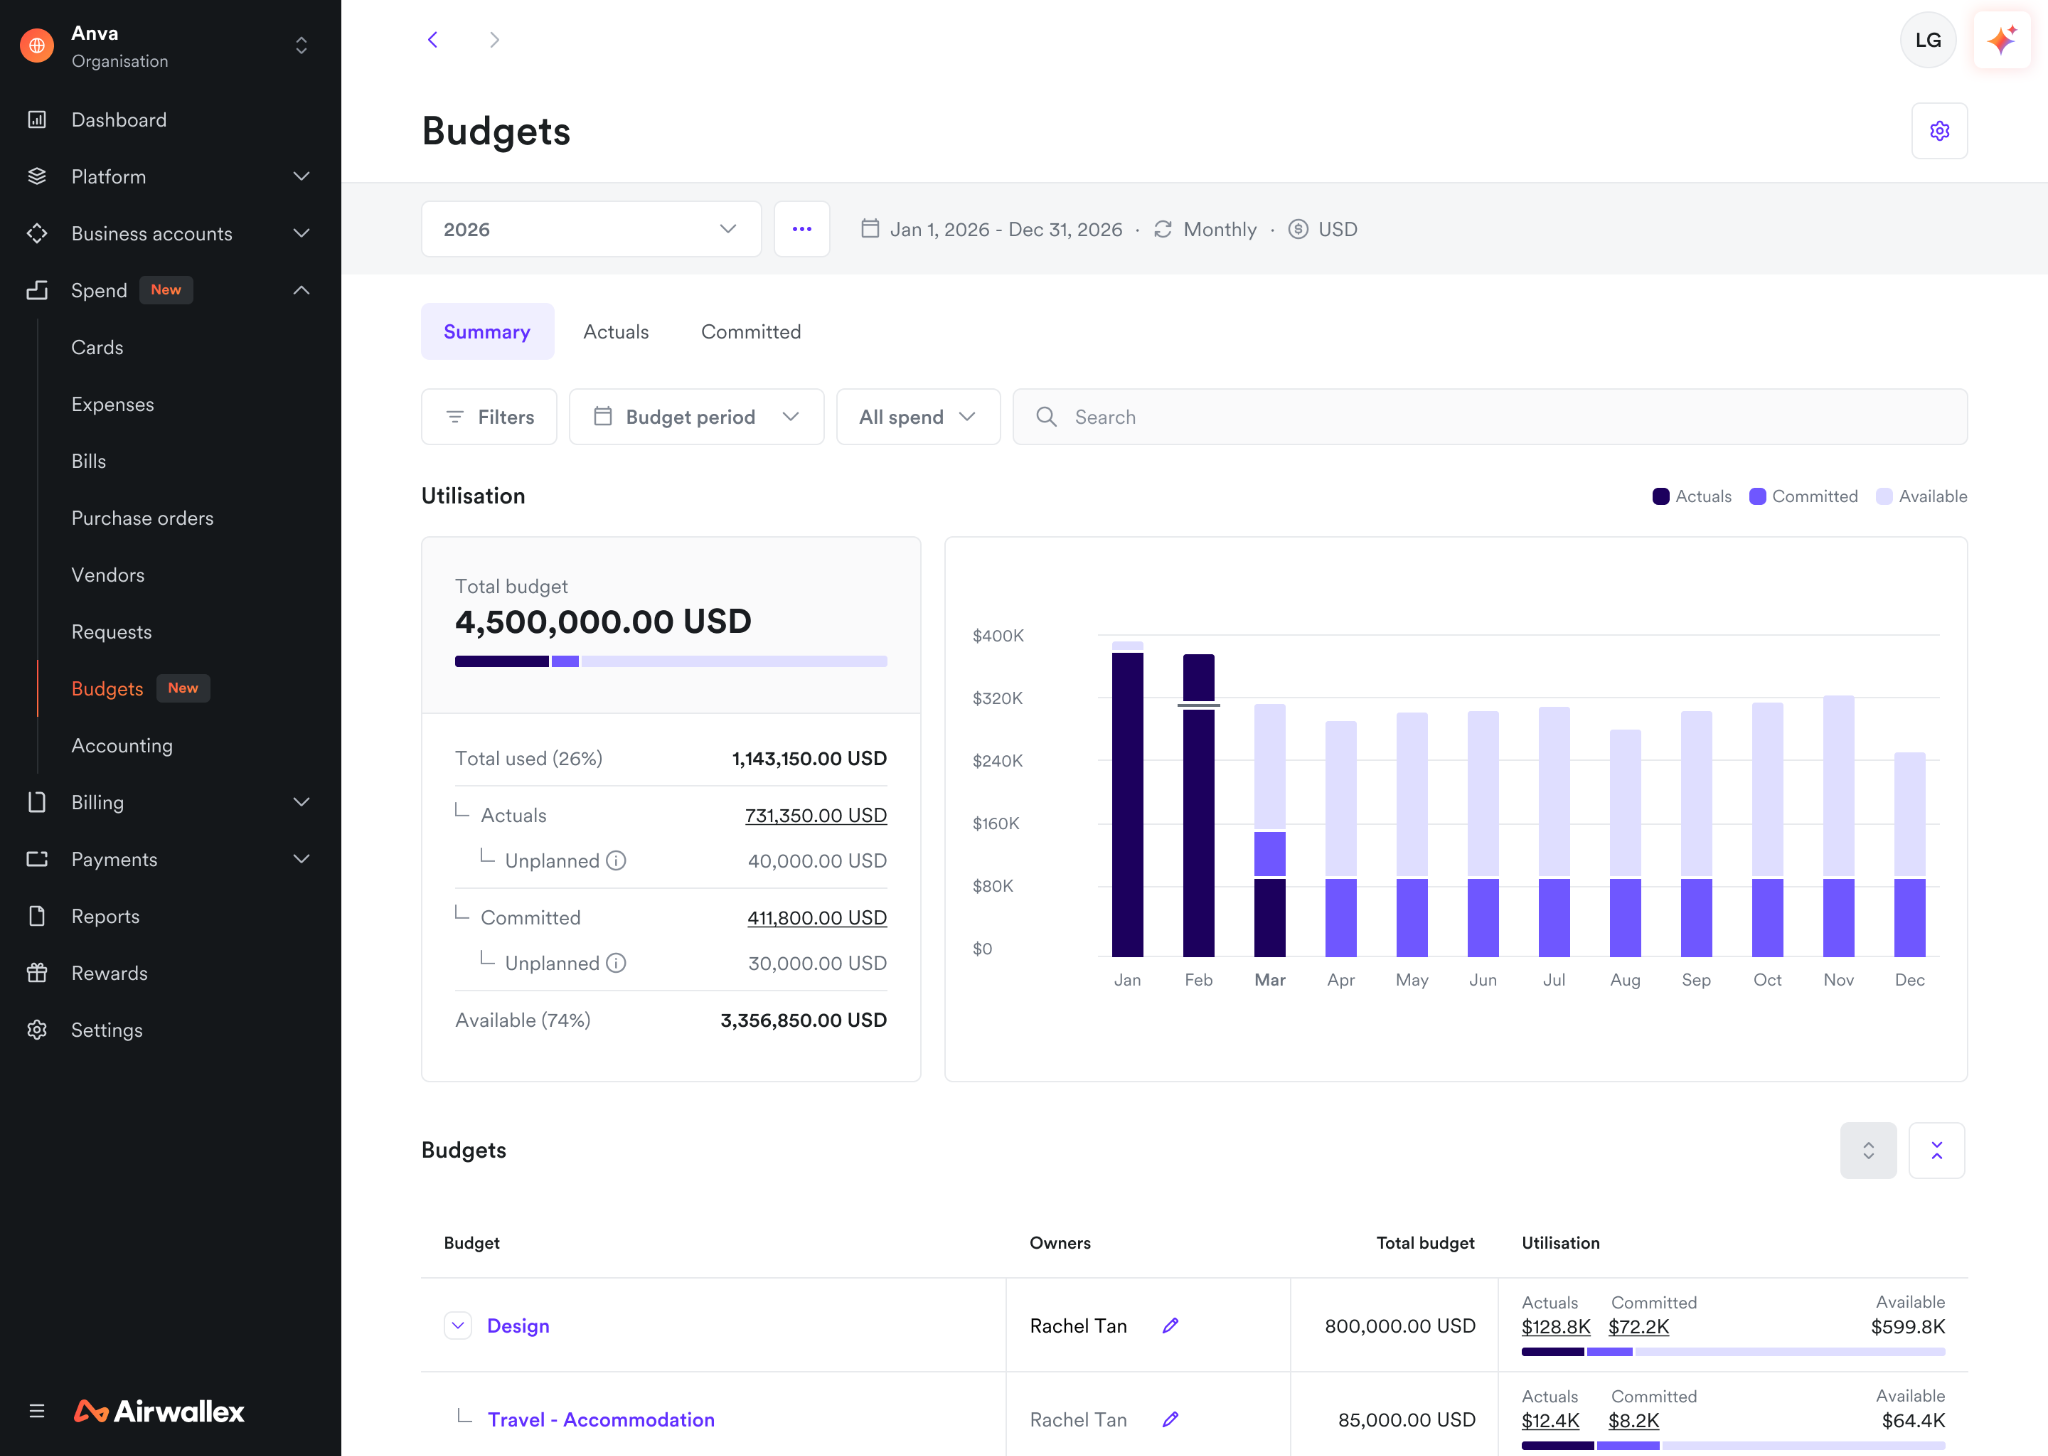The image size is (2048, 1456).
Task: Open Purchase orders in the sidebar
Action: (x=143, y=518)
